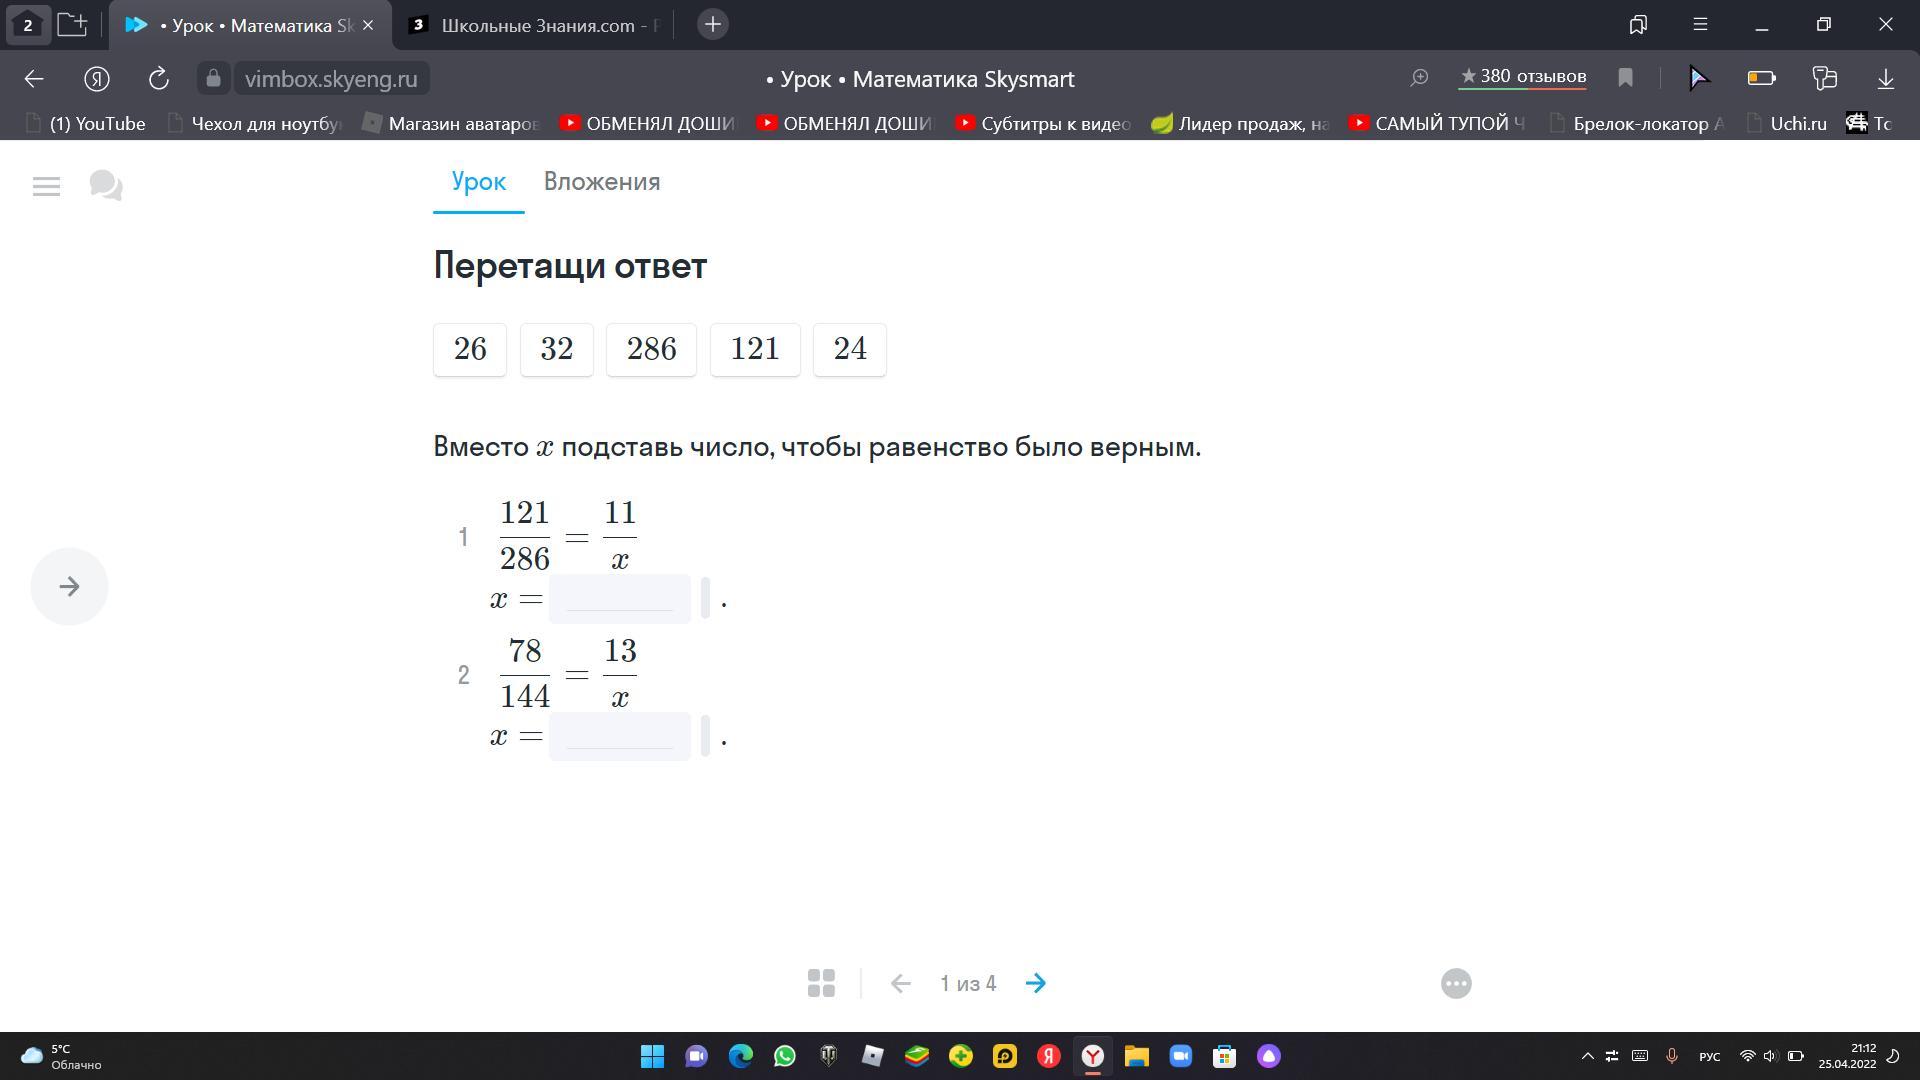The height and width of the screenshot is (1080, 1920).
Task: Click the first x answer field
Action: [619, 599]
